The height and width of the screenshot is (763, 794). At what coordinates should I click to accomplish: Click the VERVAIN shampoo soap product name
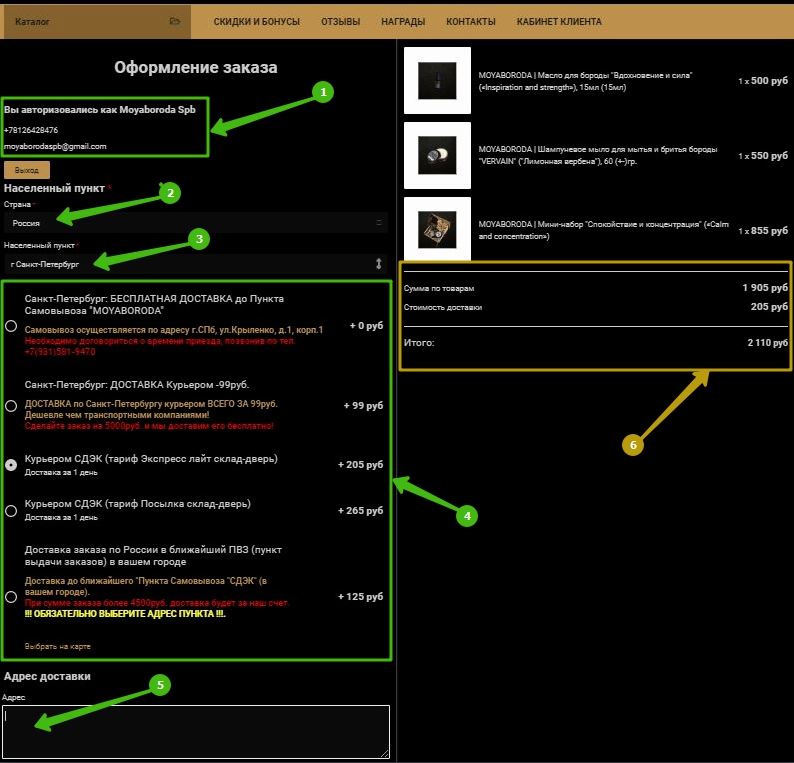[x=598, y=155]
